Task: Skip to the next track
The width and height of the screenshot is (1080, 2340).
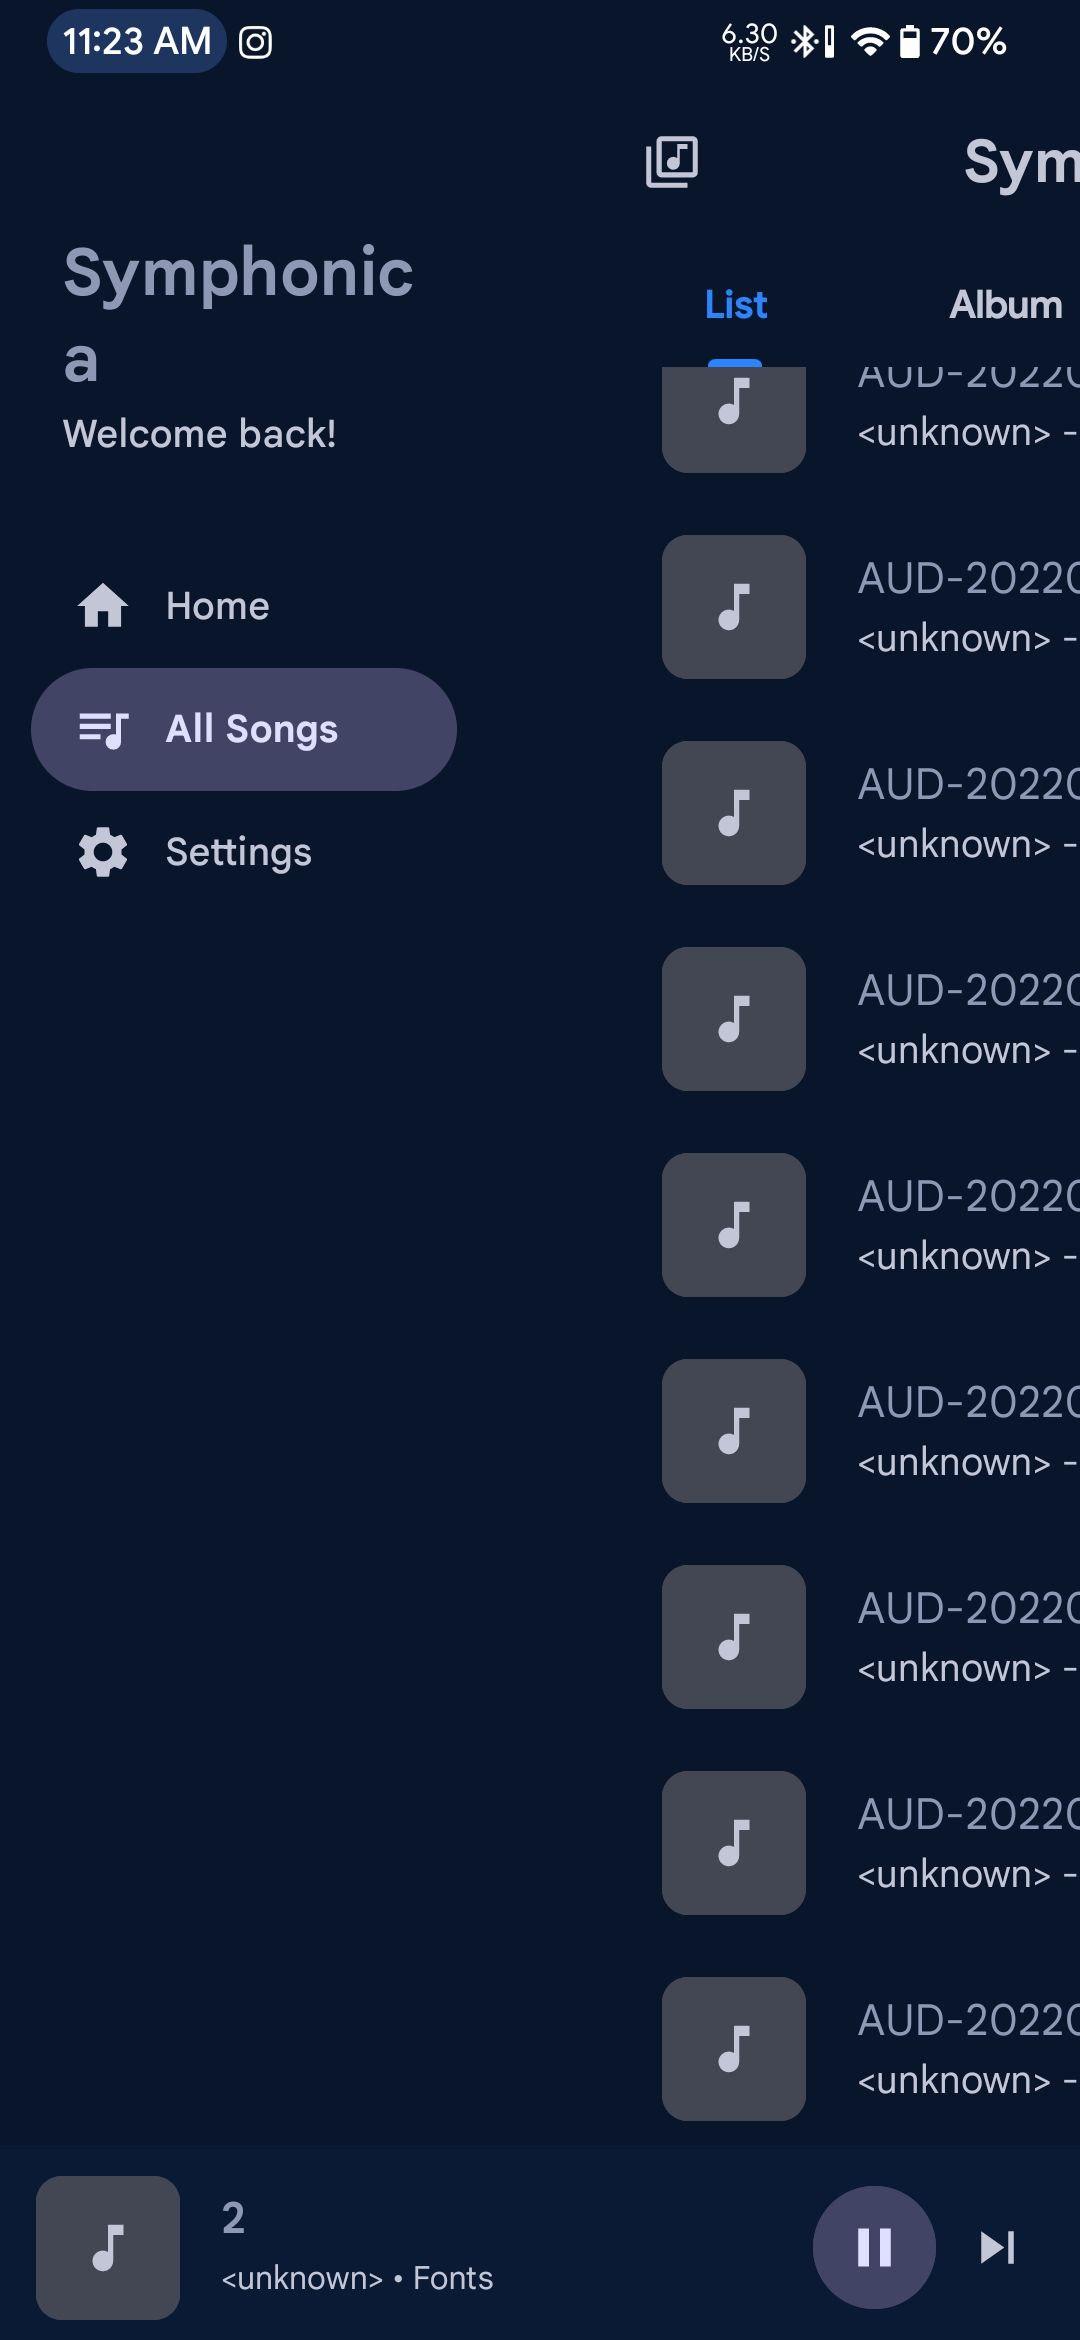Action: click(997, 2247)
